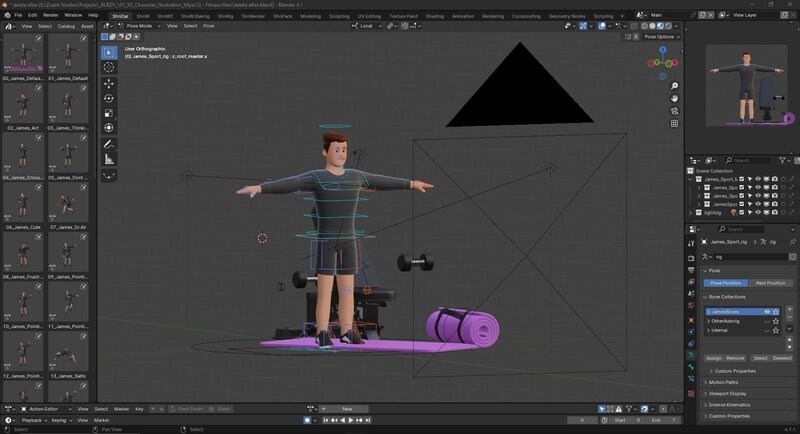
Task: Toggle visibility eye of JamesBones collection
Action: tap(767, 312)
